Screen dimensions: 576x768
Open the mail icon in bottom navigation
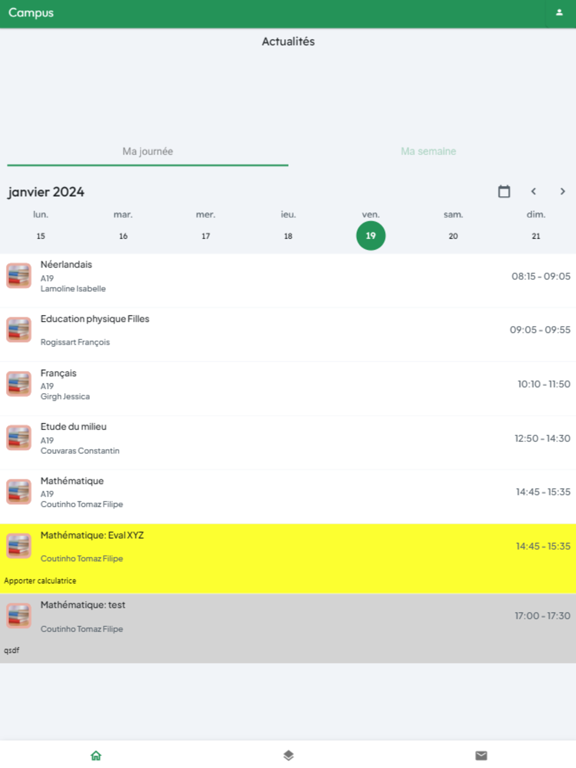pyautogui.click(x=481, y=755)
